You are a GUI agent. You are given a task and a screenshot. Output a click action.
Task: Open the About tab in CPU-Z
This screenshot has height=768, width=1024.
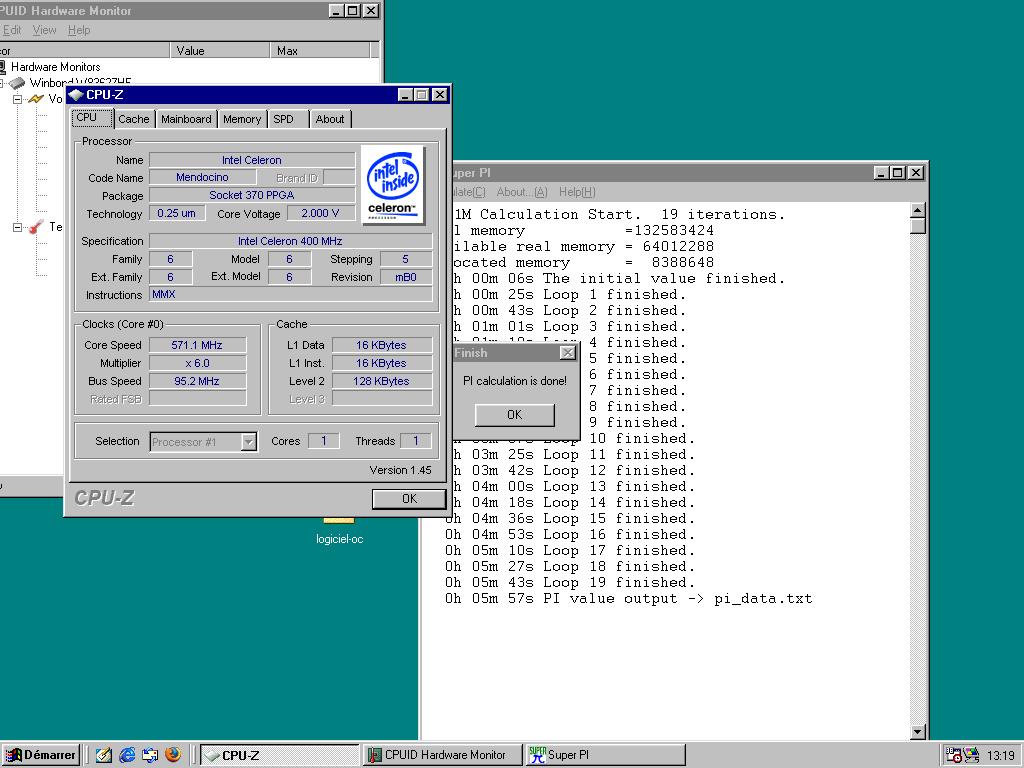coord(330,119)
